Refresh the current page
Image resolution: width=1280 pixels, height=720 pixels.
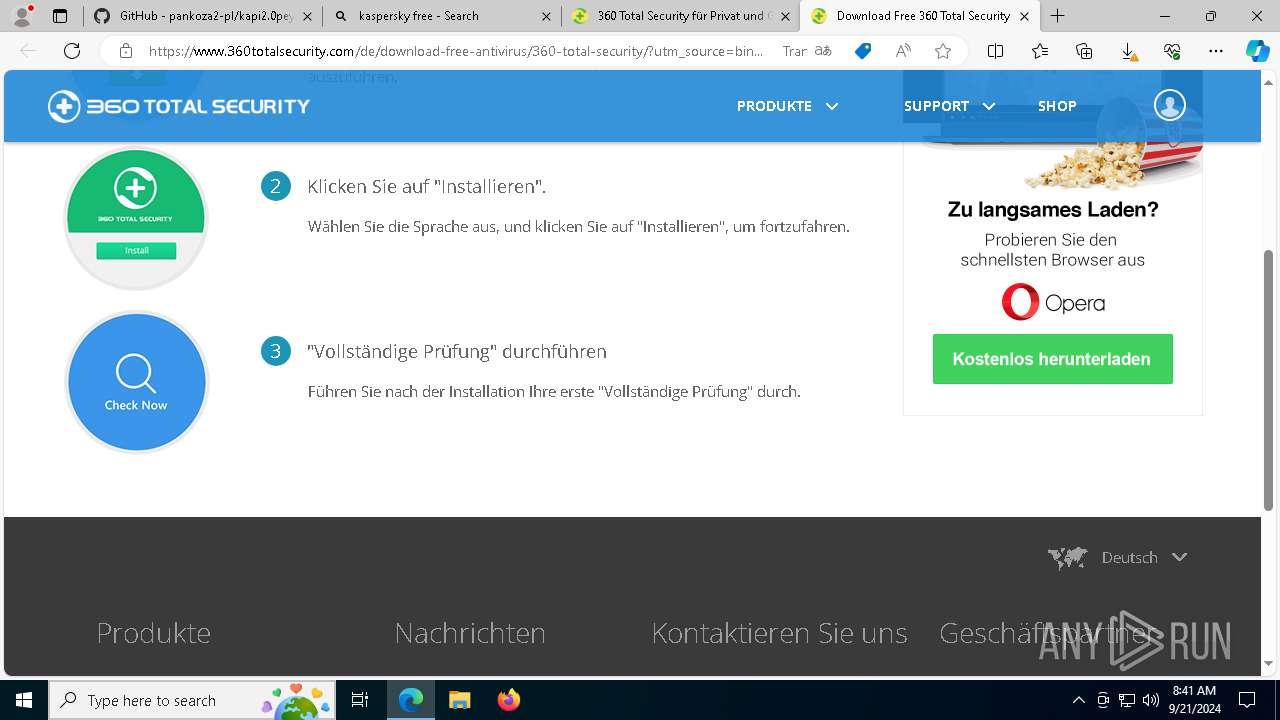[72, 51]
